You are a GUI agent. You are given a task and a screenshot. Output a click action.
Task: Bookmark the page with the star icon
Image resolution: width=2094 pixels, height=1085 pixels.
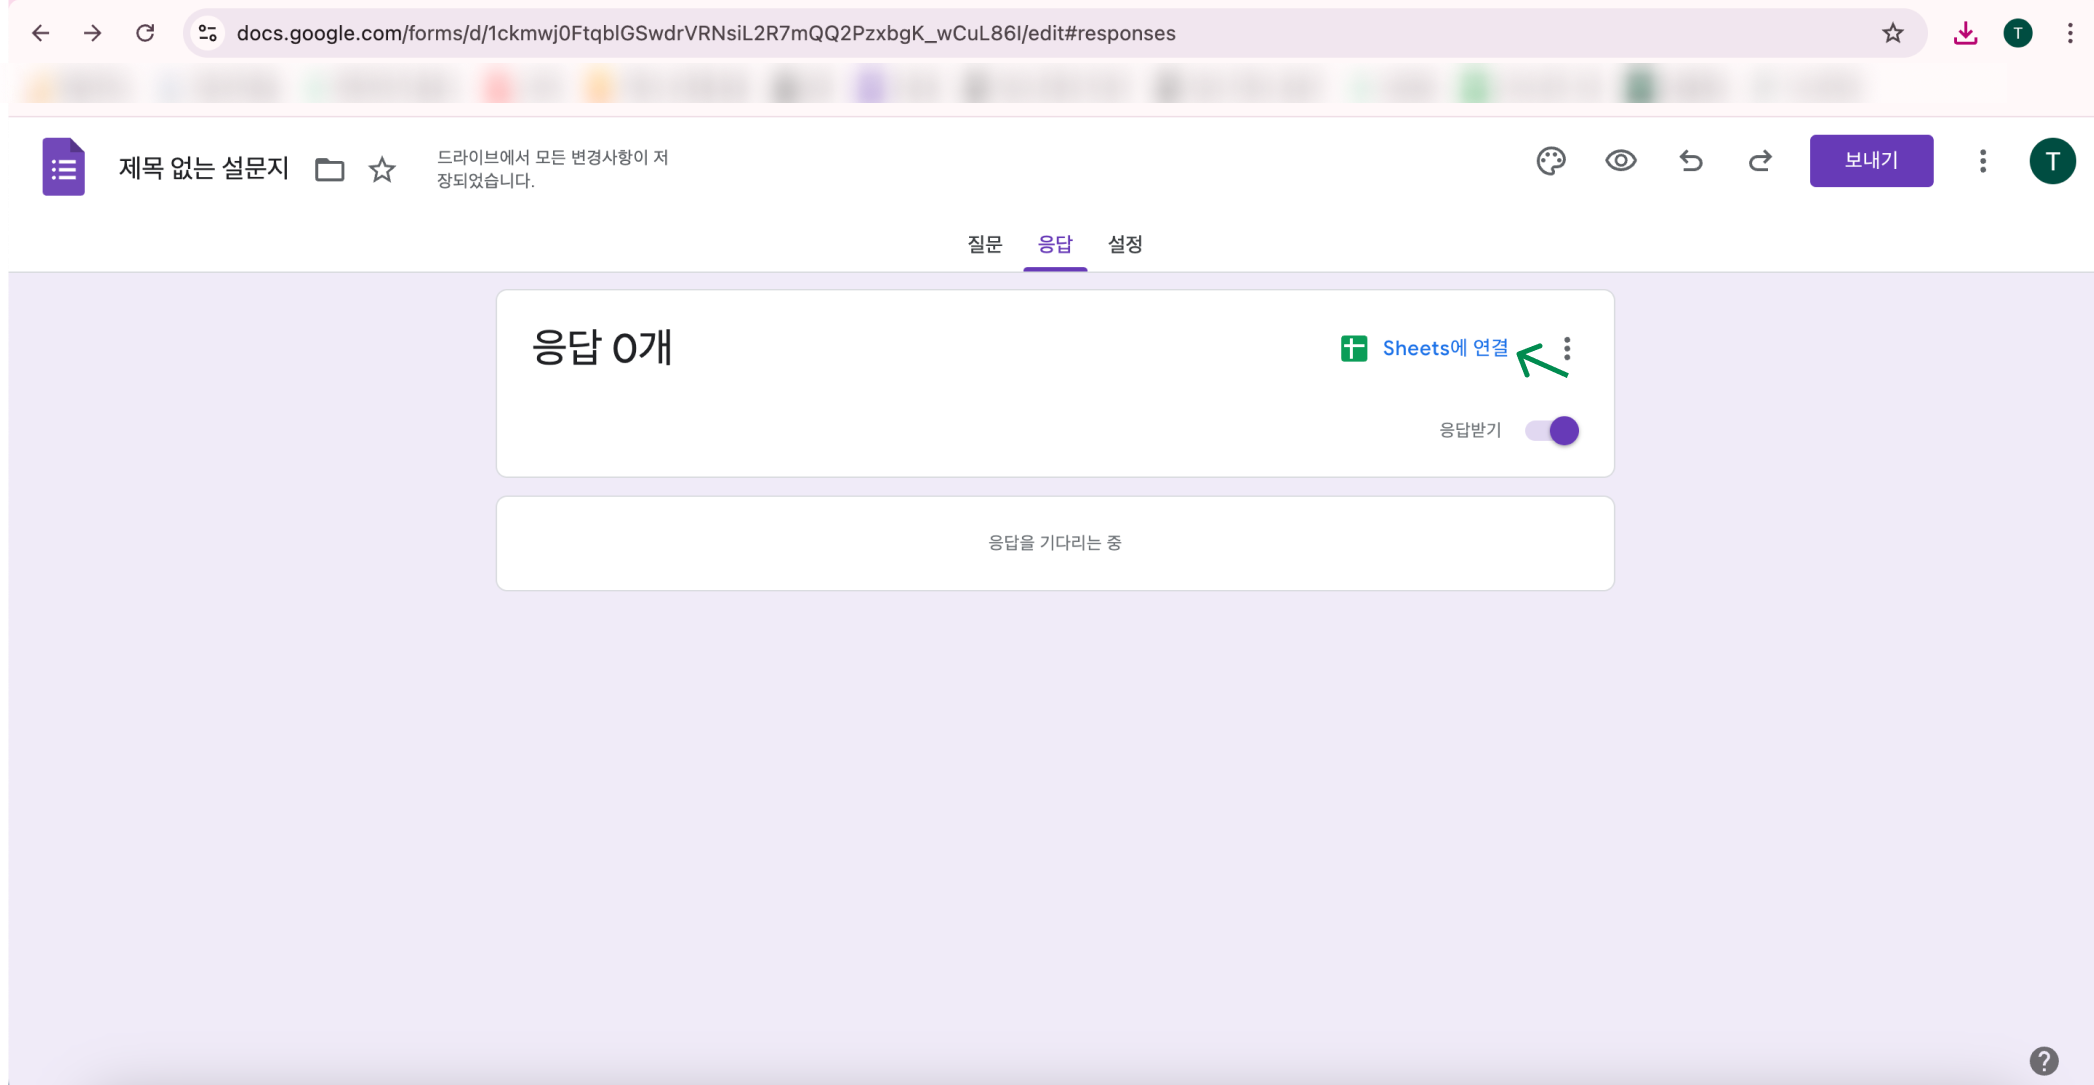1892,32
